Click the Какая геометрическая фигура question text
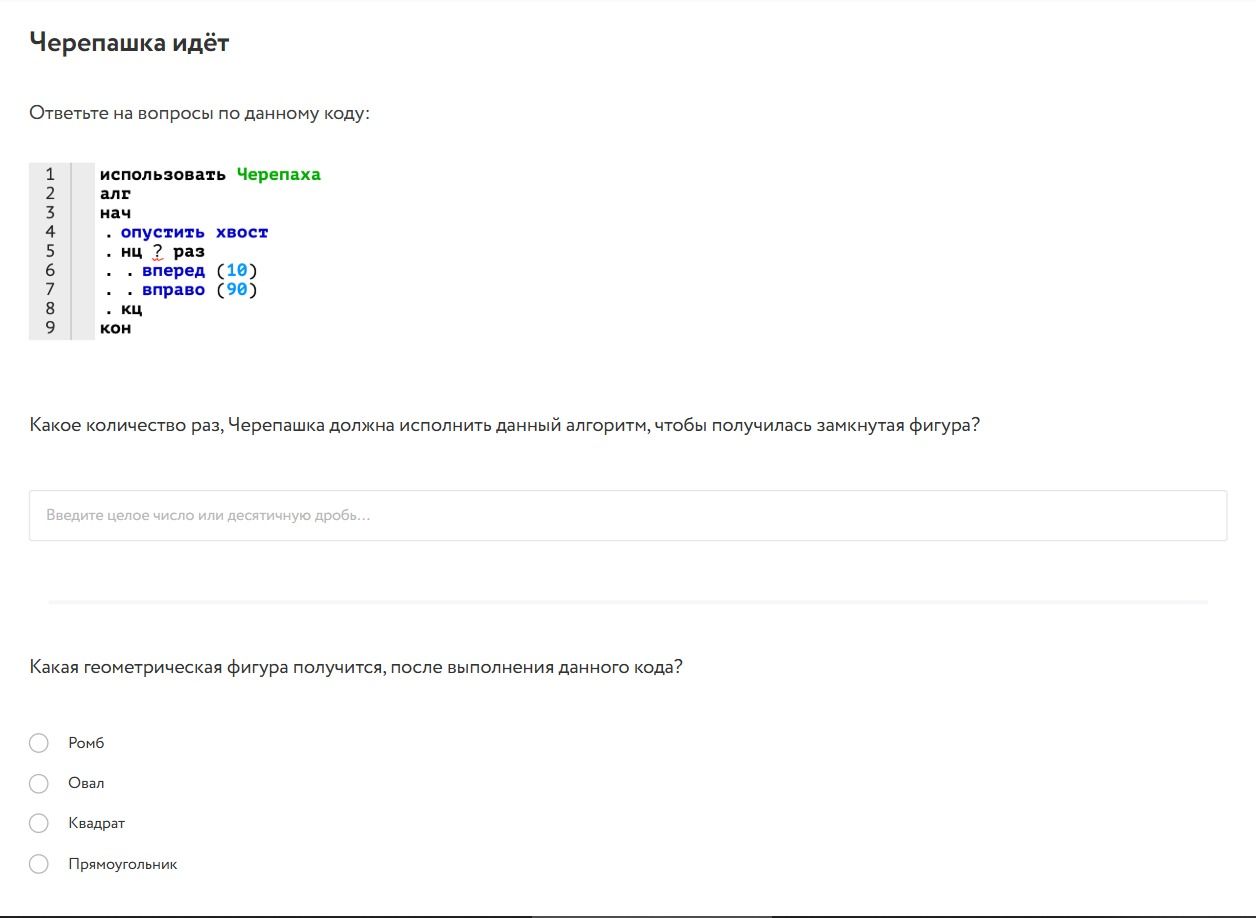 356,667
